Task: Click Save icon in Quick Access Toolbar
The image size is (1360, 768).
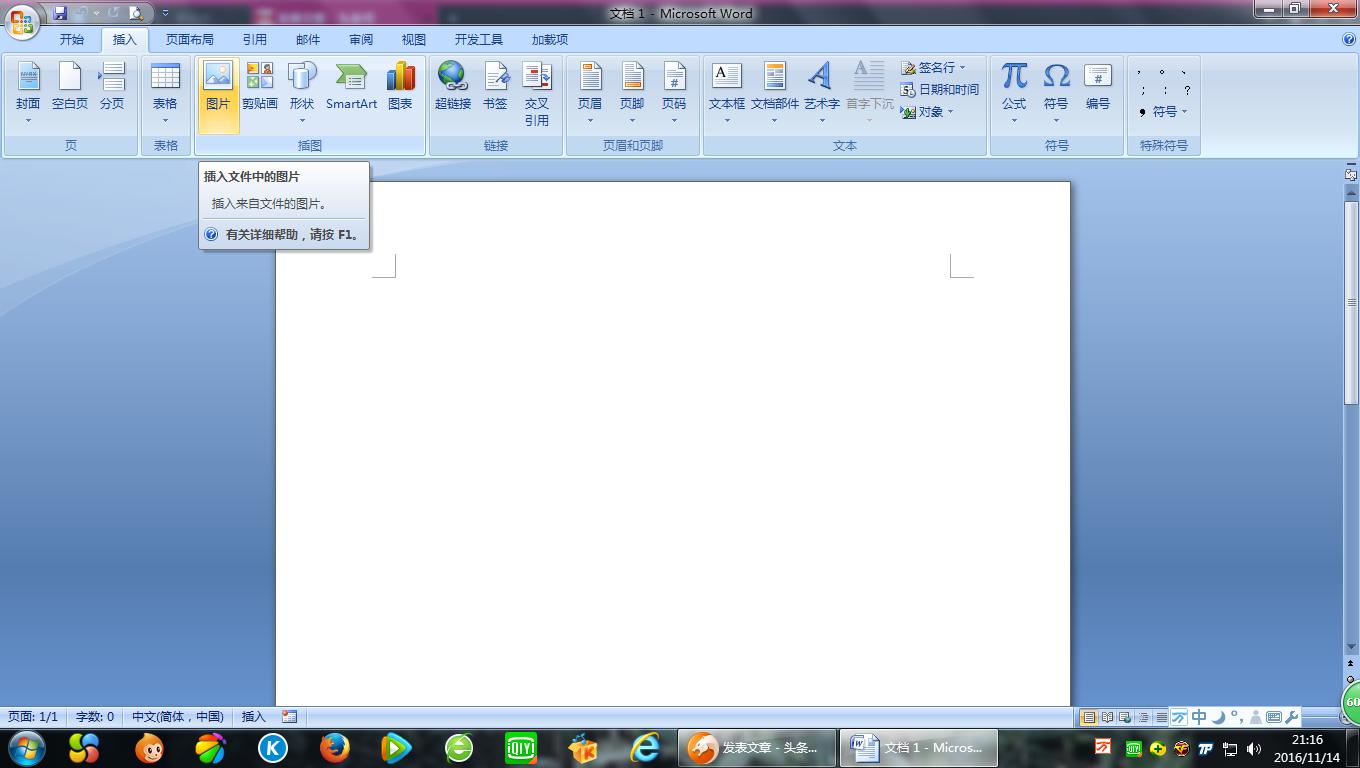Action: click(60, 13)
